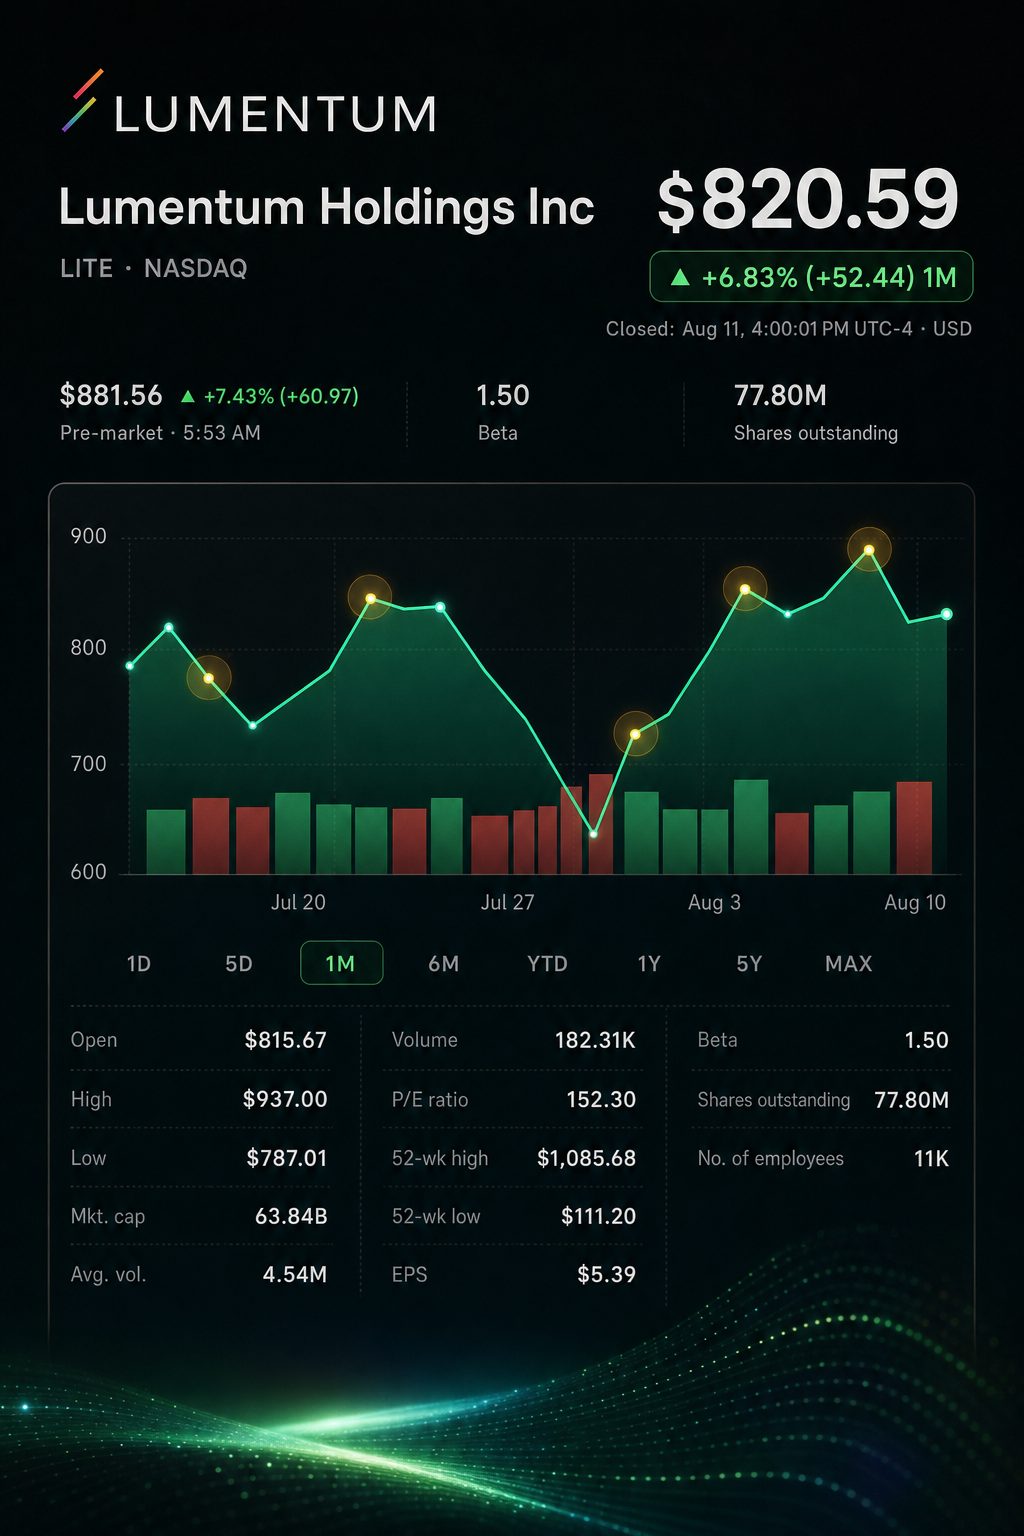Click the Jul 20 axis label
The image size is (1024, 1536).
coord(298,902)
